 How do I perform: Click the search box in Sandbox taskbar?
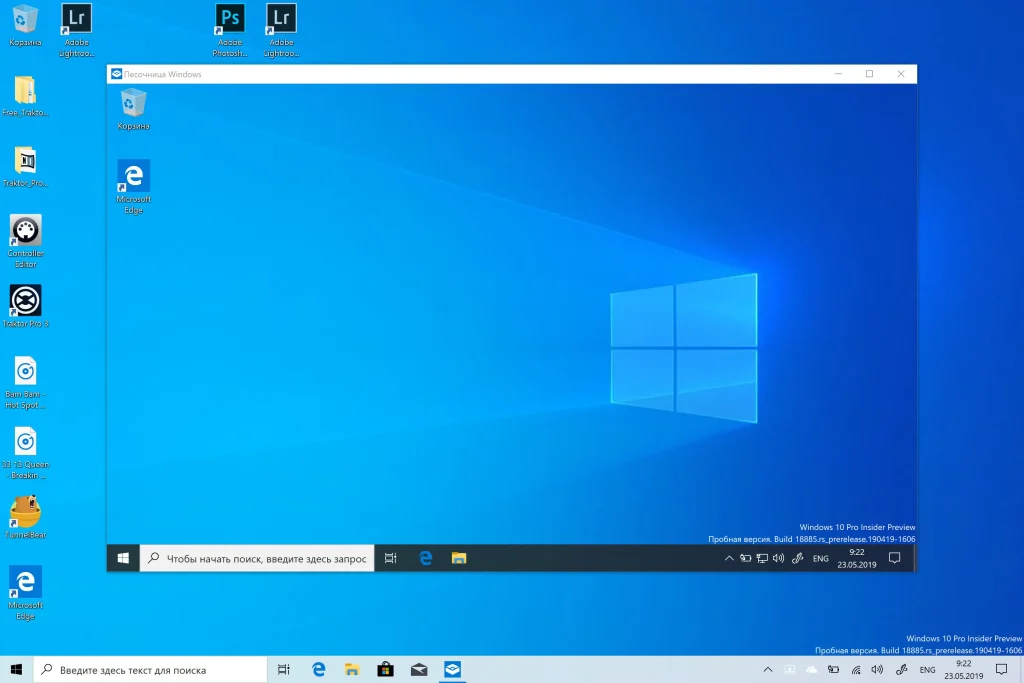[x=257, y=558]
